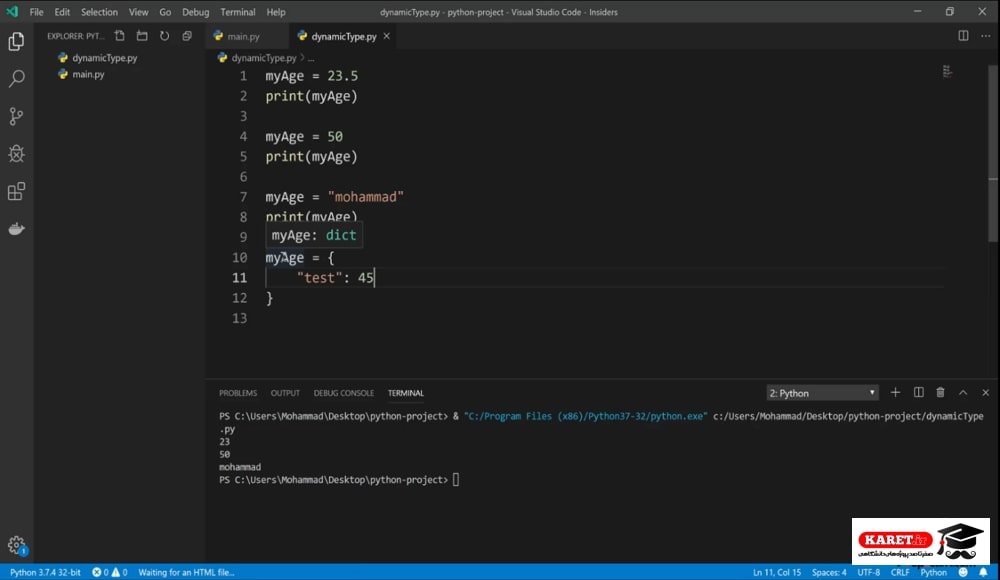Open the Terminal menu
The image size is (1000, 580).
[238, 12]
